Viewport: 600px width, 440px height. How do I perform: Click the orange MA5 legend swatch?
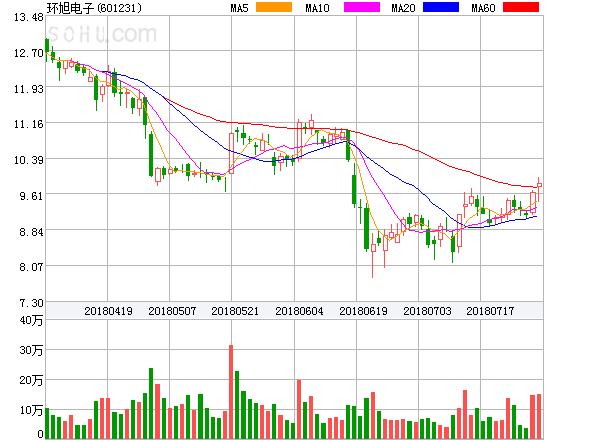click(274, 7)
